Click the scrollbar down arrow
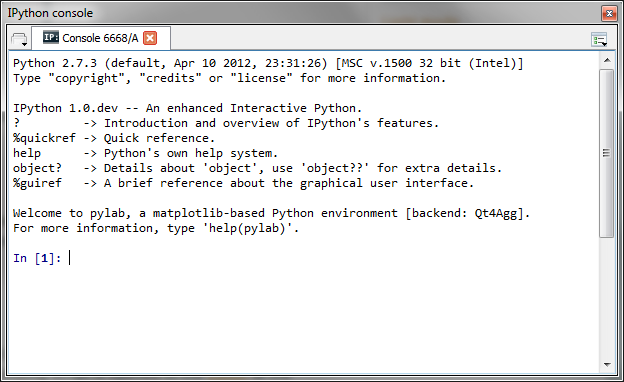Screen dimensions: 624x382 tap(607, 364)
